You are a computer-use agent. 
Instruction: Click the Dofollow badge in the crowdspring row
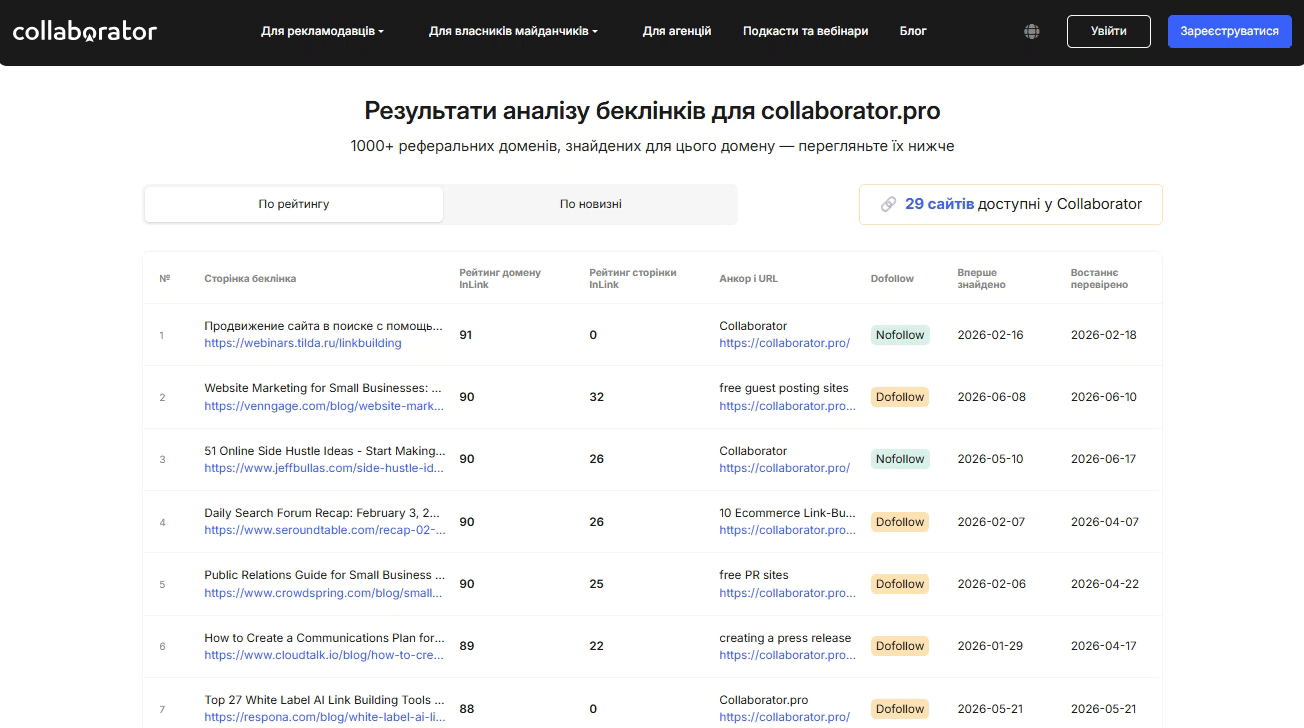tap(900, 584)
